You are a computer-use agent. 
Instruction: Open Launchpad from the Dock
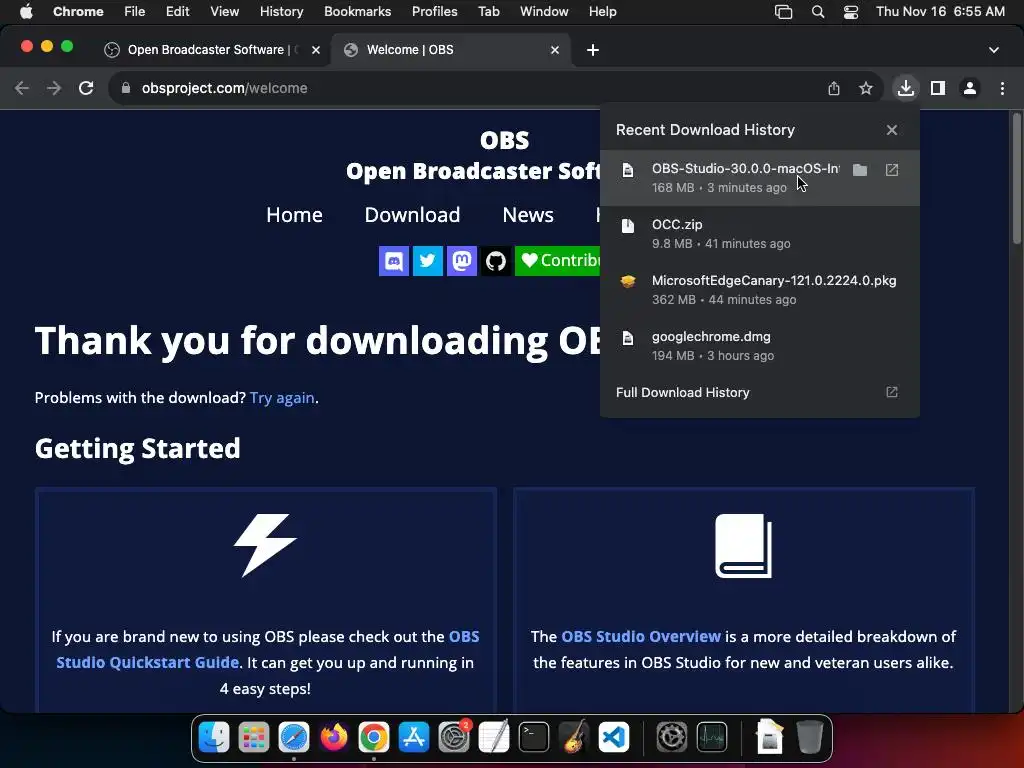[254, 738]
